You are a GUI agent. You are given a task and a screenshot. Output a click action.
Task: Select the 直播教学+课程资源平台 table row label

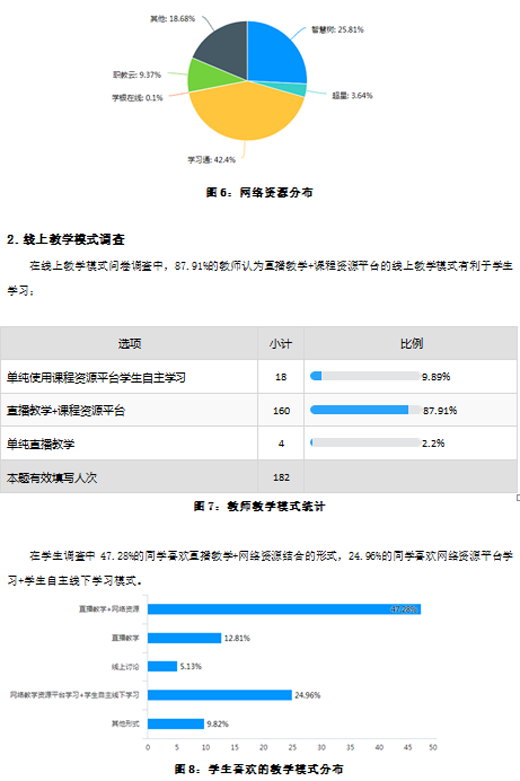coord(66,410)
